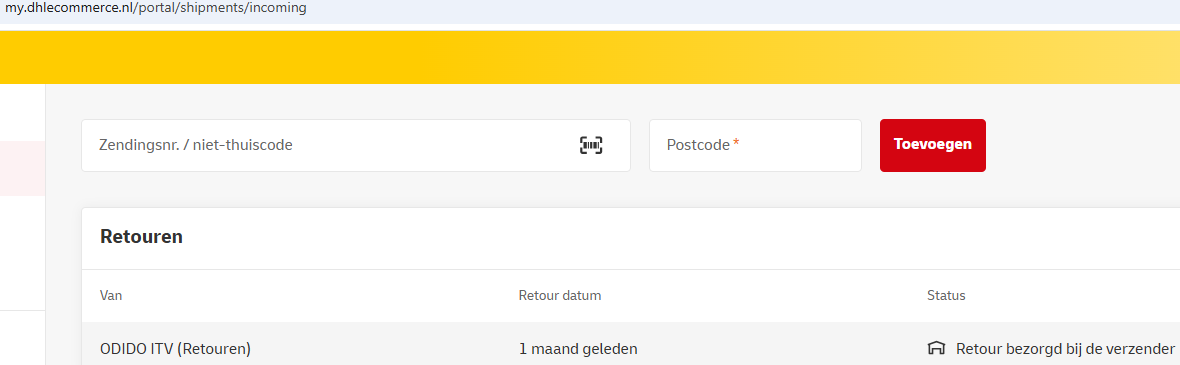Click the red Toevoegen button
The width and height of the screenshot is (1180, 365).
tap(932, 145)
